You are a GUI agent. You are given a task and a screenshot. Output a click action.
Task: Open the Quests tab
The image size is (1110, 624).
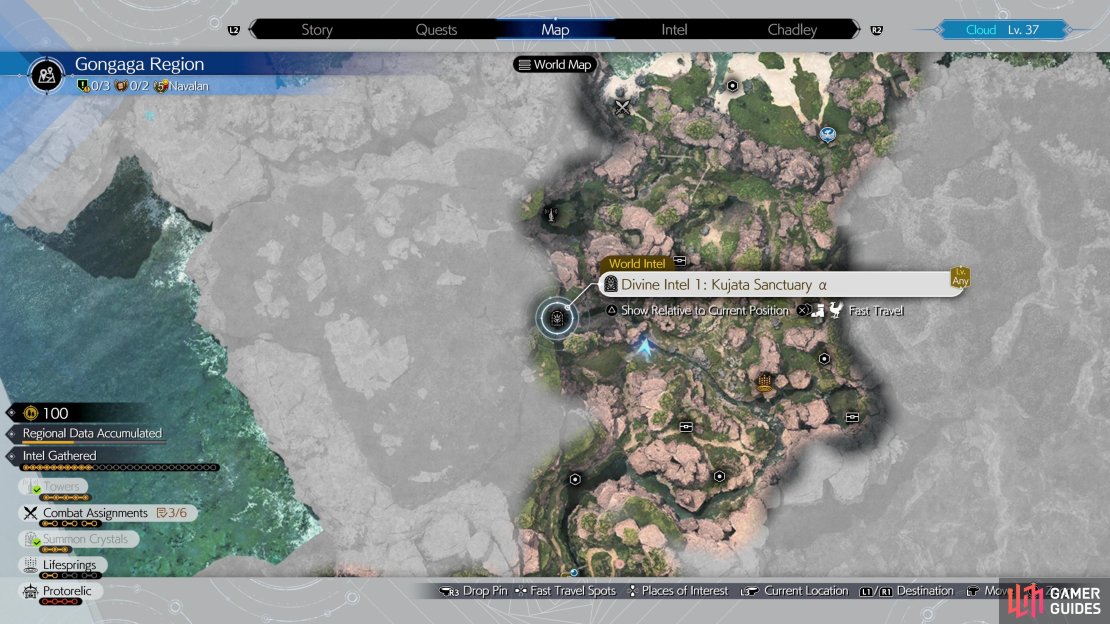[436, 30]
